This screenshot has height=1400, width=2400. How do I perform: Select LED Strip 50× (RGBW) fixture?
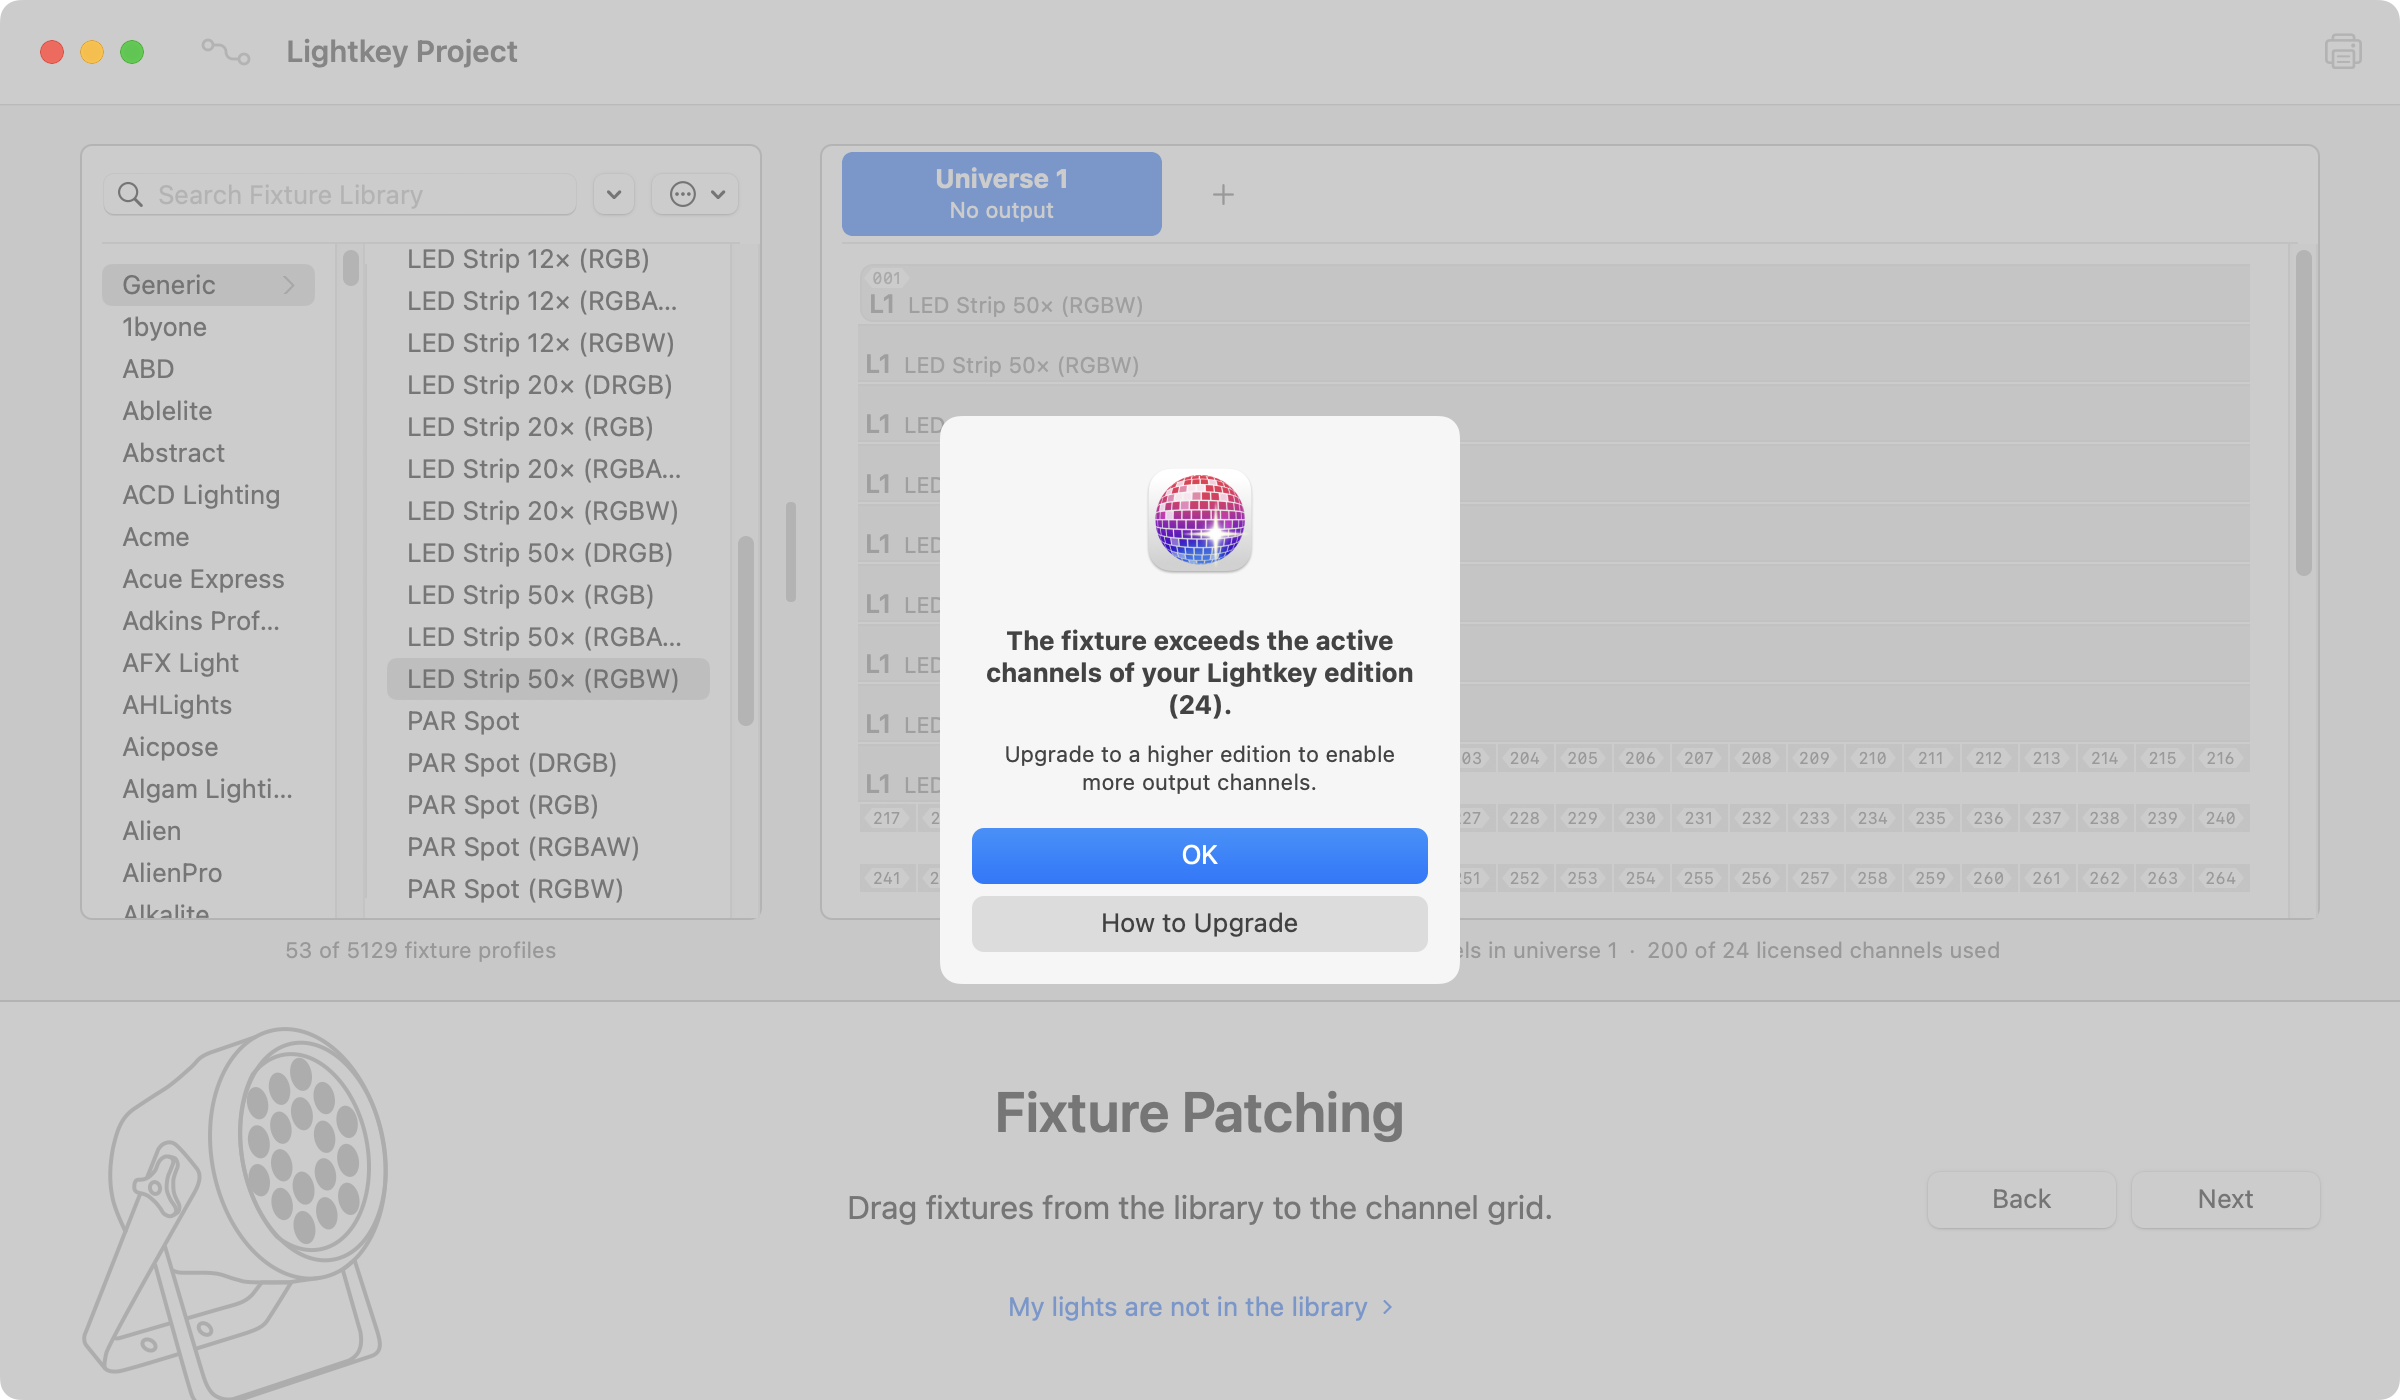coord(543,679)
